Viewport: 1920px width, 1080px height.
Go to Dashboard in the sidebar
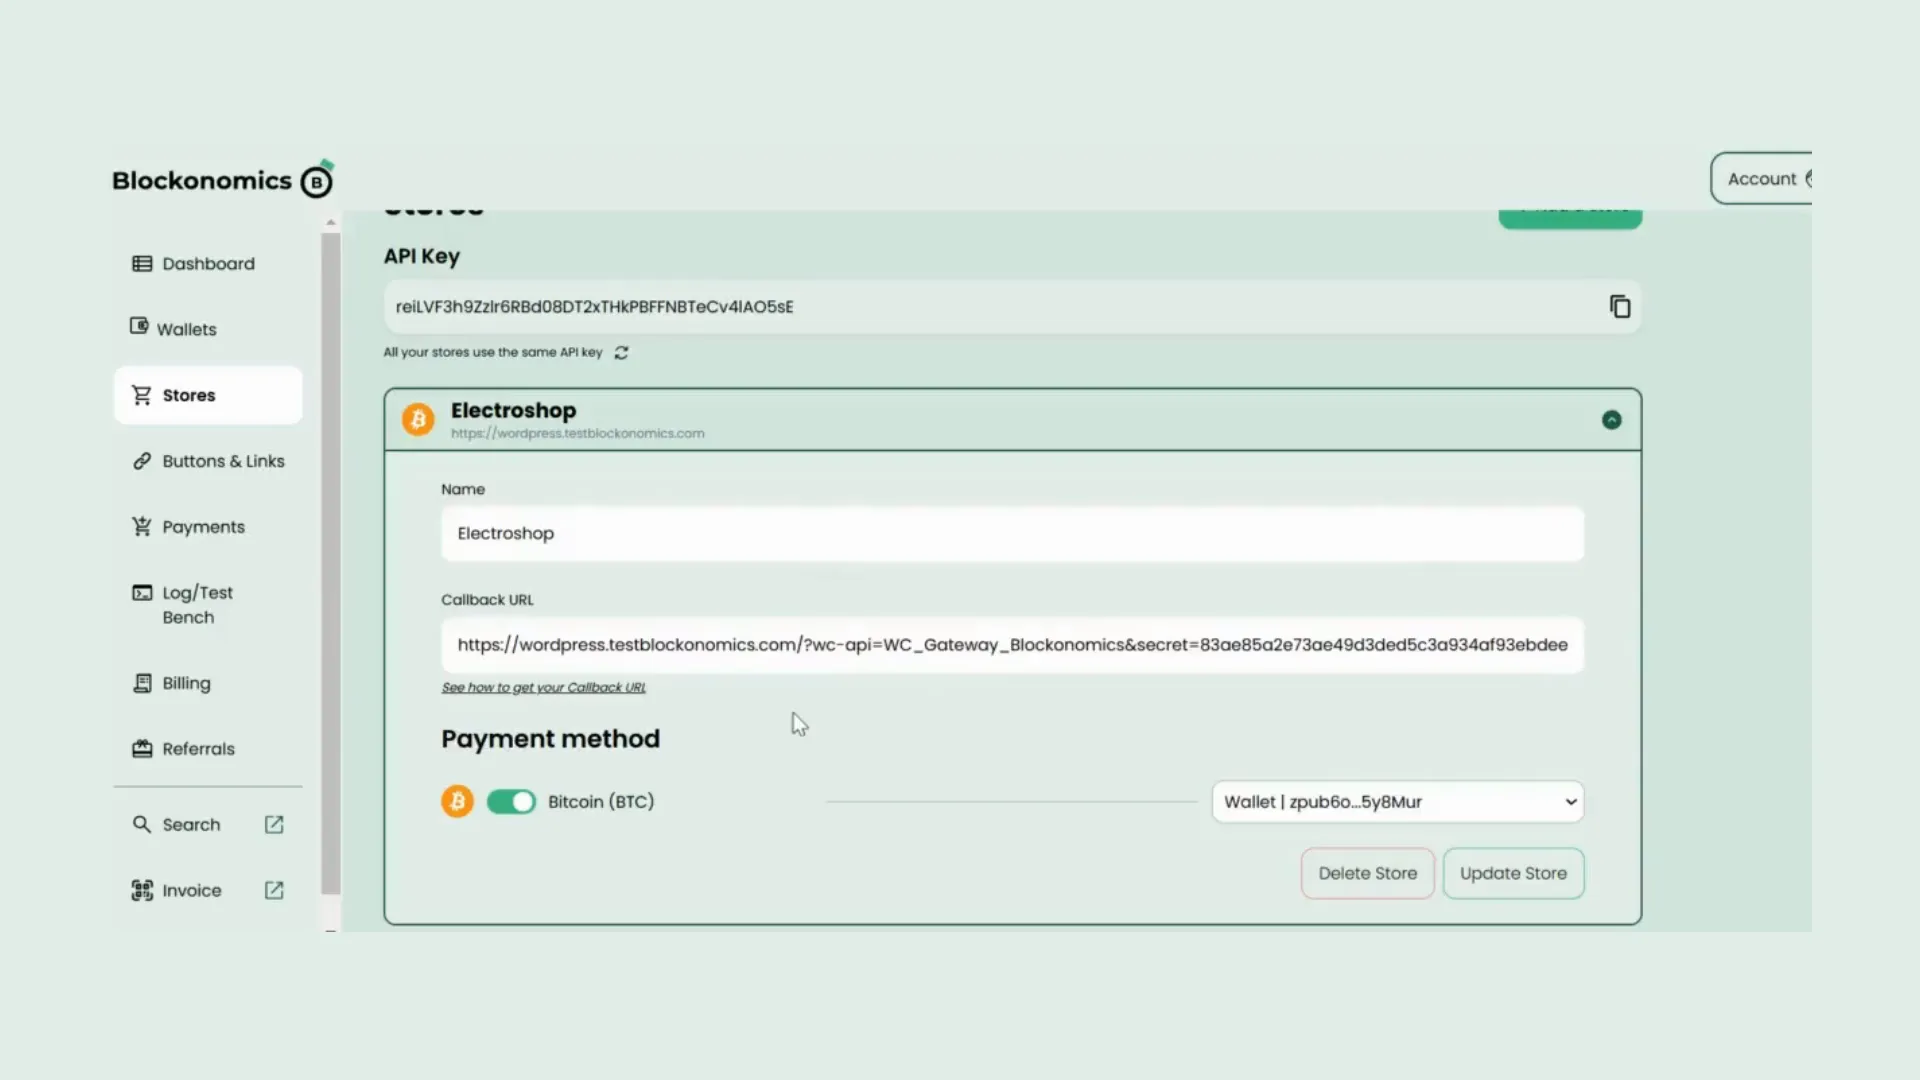(x=208, y=264)
